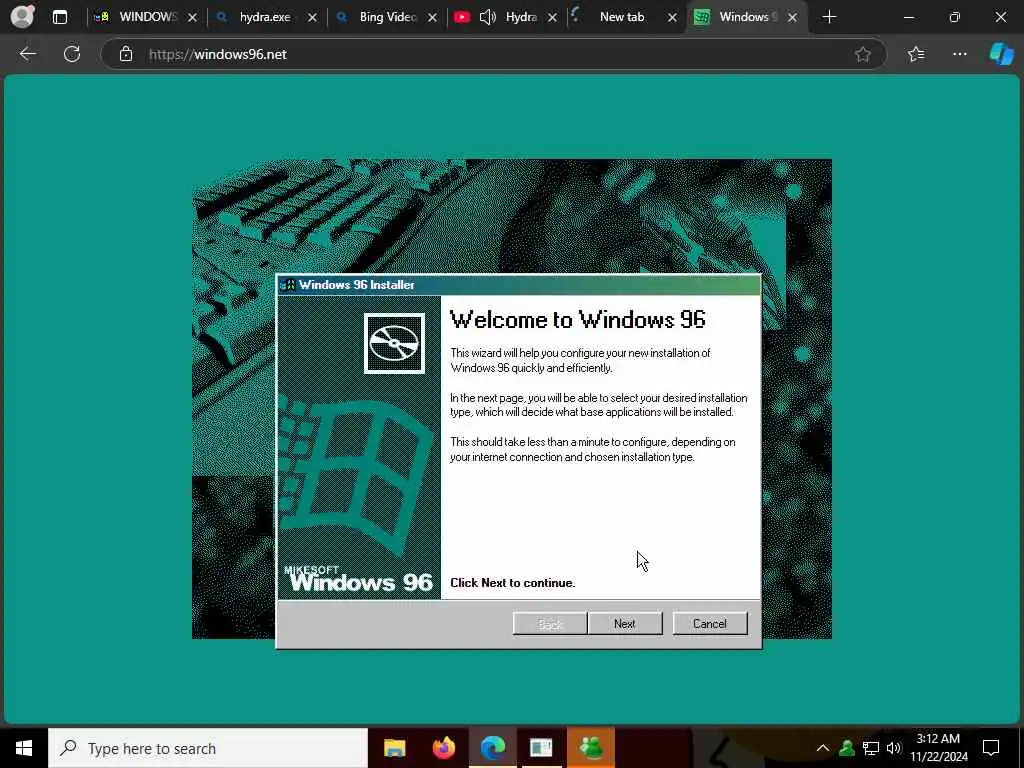Open network settings tray icon
Screen dimensions: 1024x768
click(x=871, y=748)
